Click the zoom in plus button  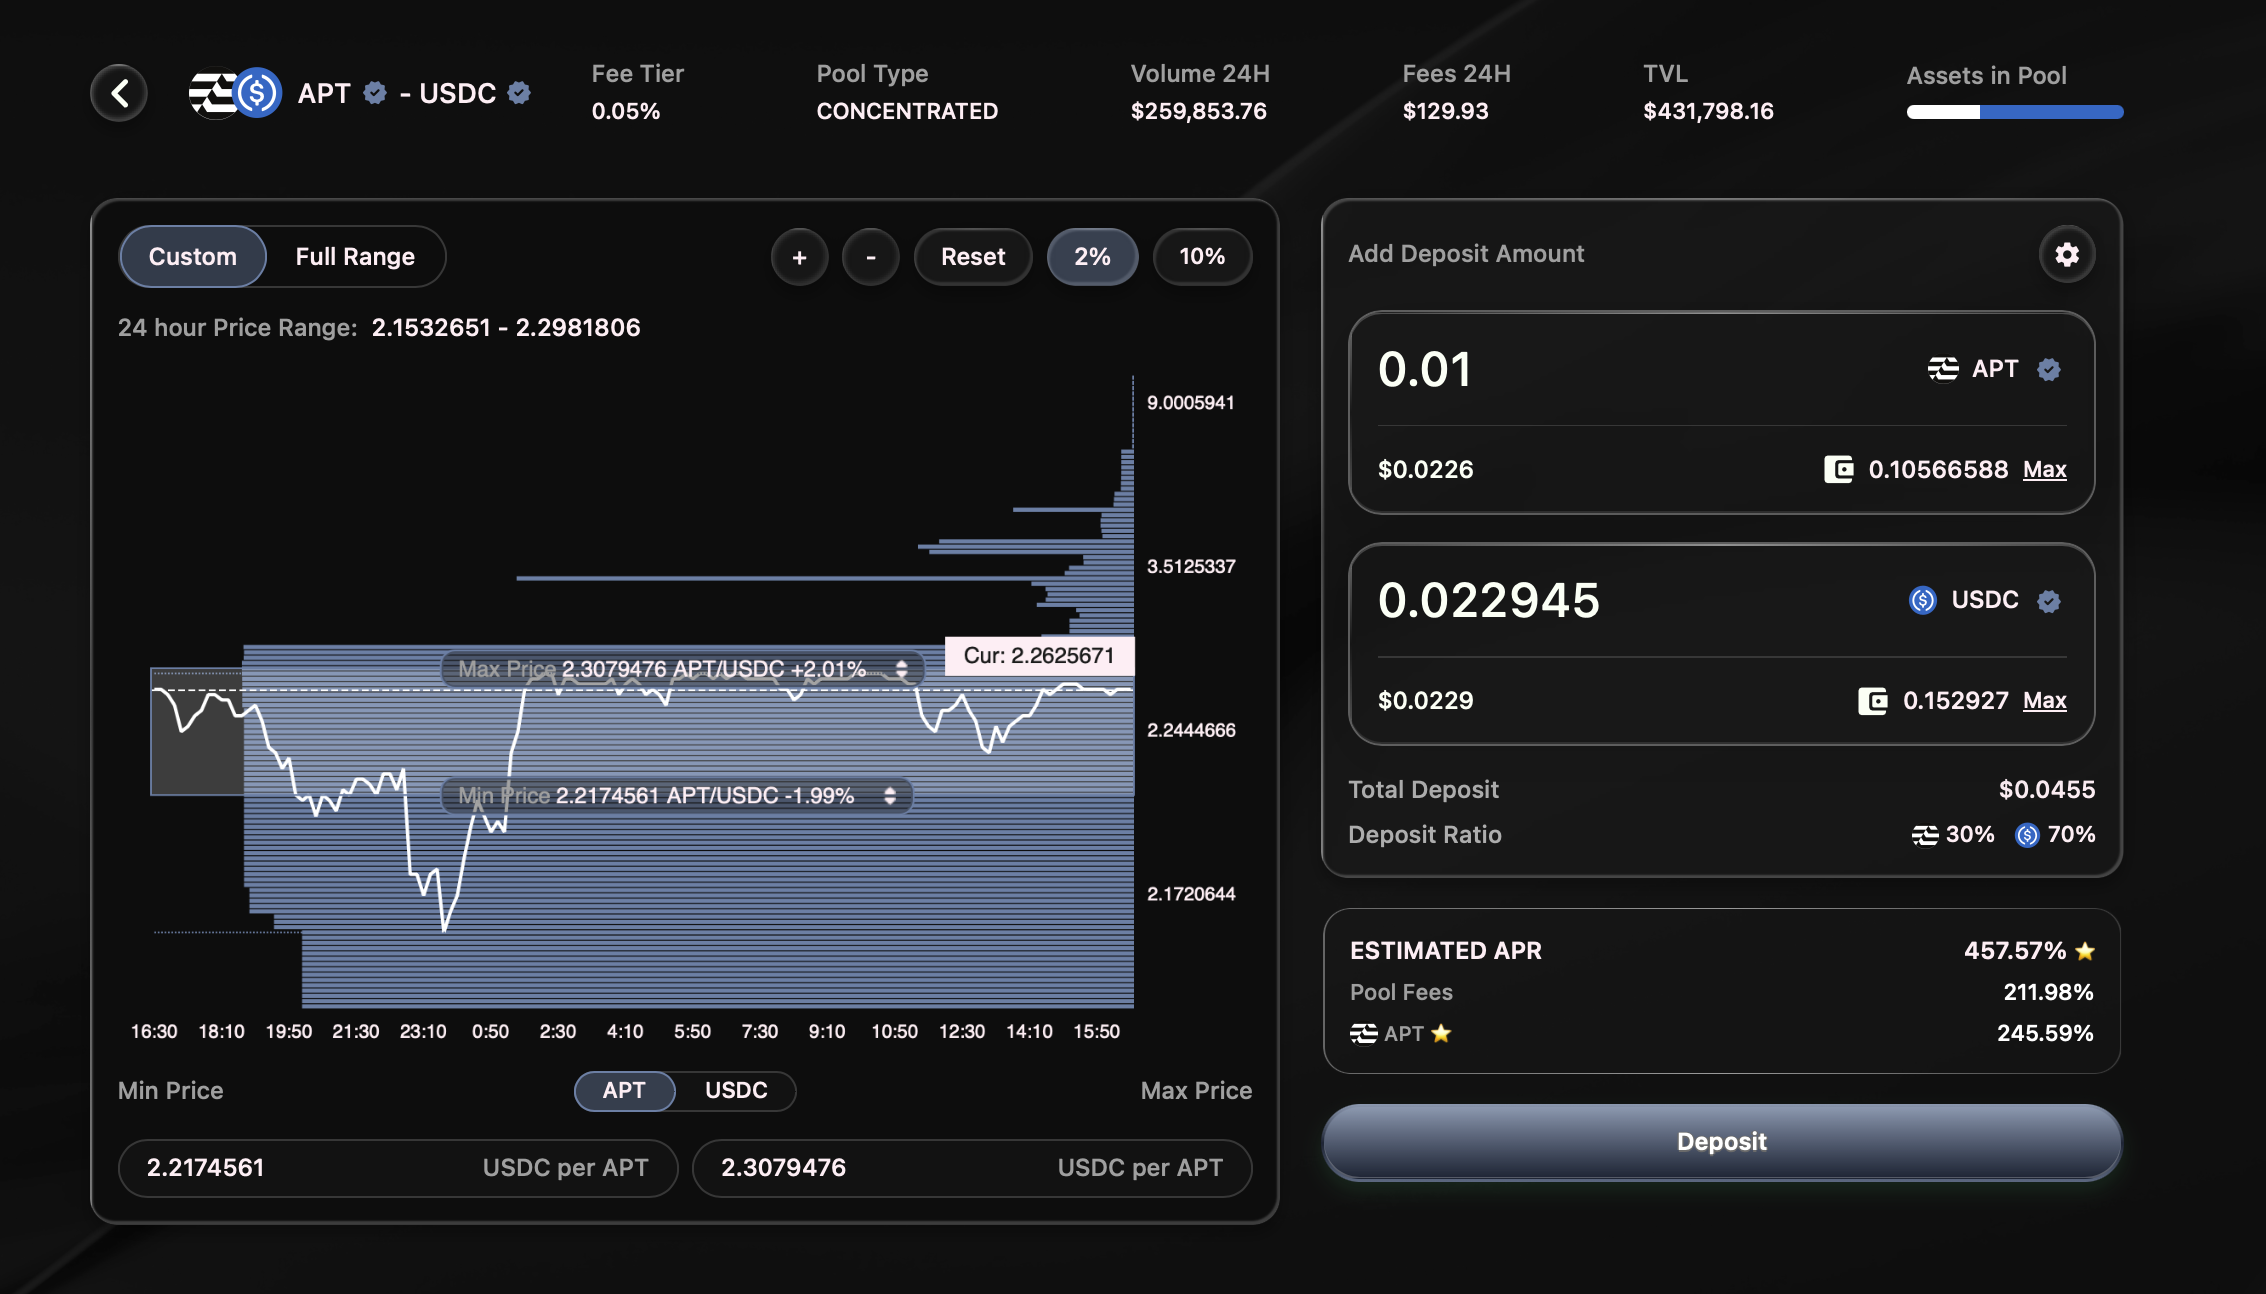[x=799, y=257]
